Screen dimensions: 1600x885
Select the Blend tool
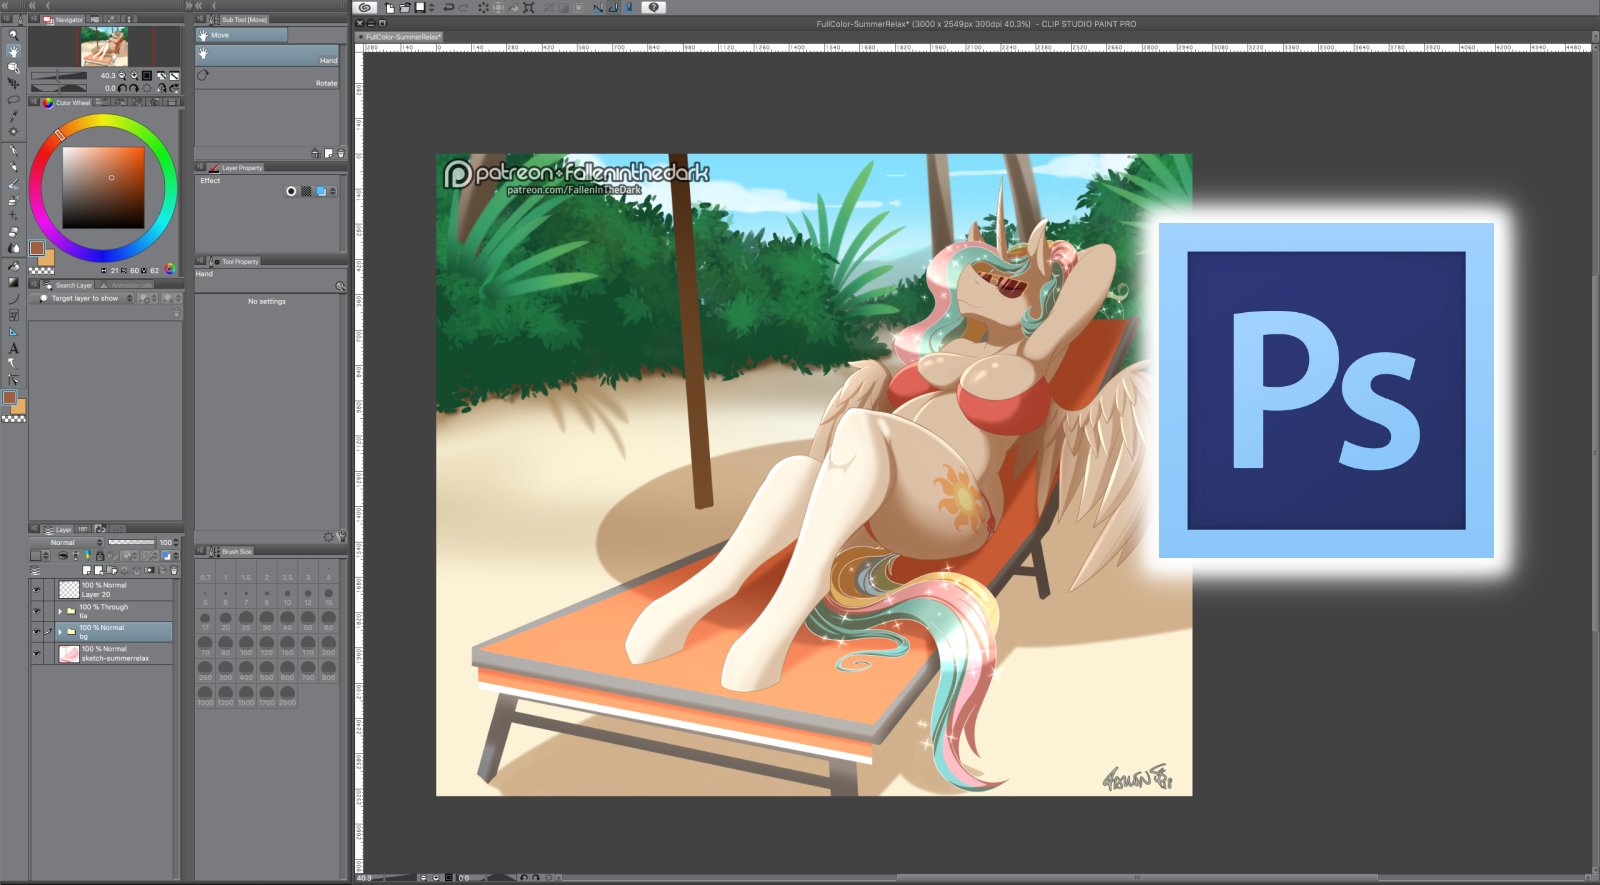13,248
